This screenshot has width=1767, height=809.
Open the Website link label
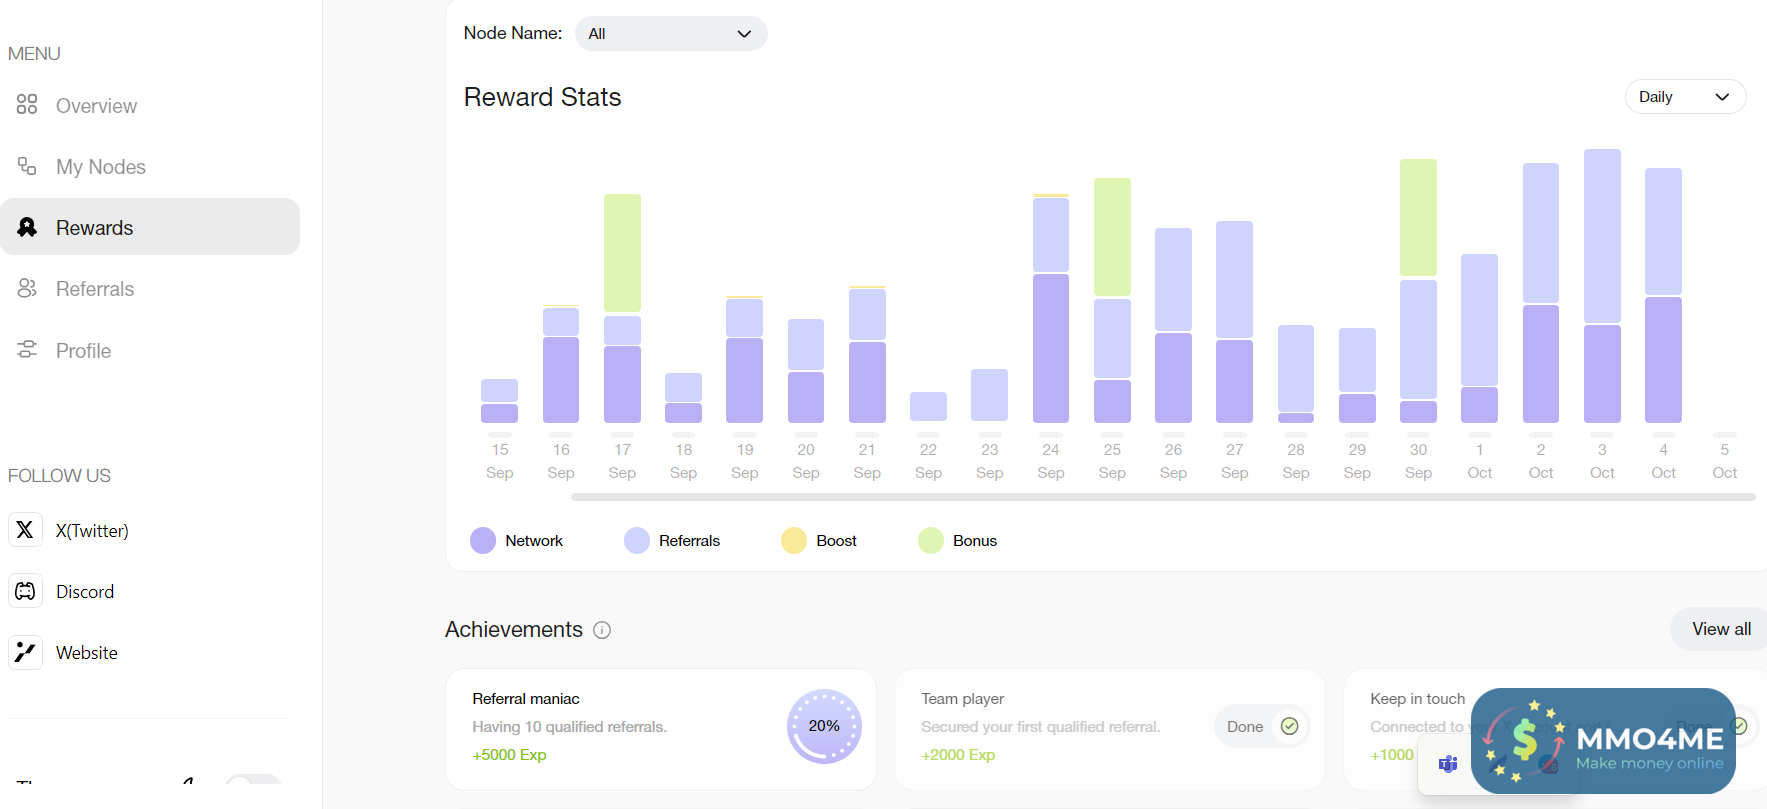[x=87, y=653]
